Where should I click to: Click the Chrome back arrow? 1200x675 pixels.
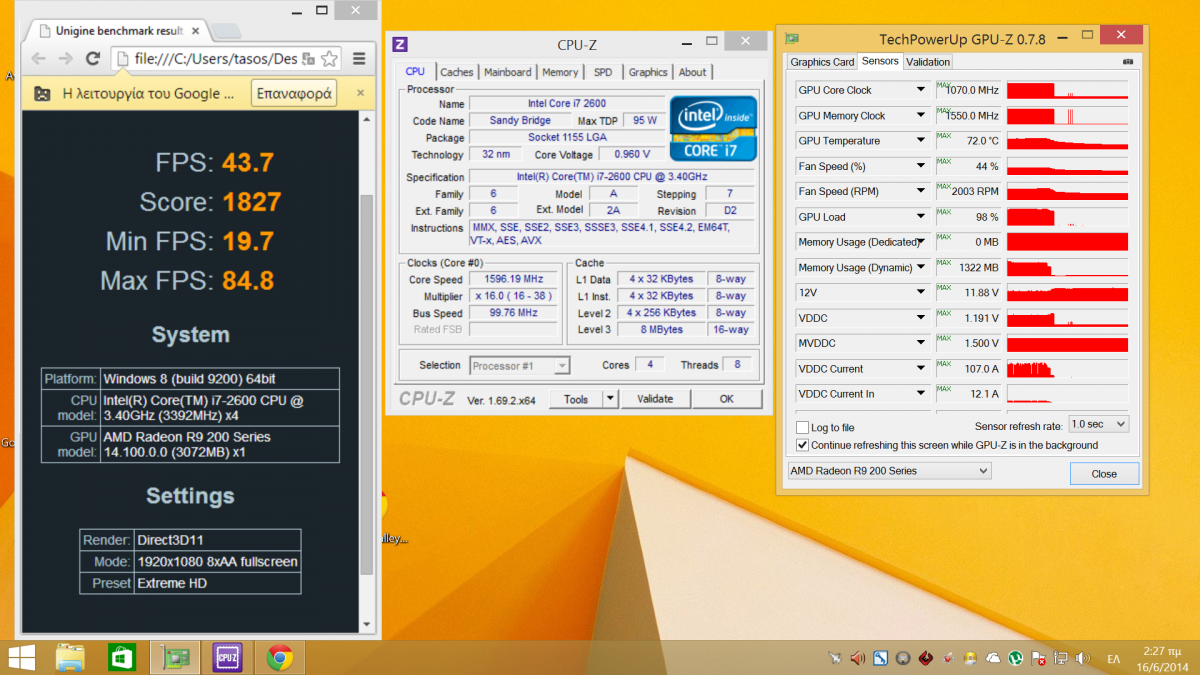click(x=39, y=58)
